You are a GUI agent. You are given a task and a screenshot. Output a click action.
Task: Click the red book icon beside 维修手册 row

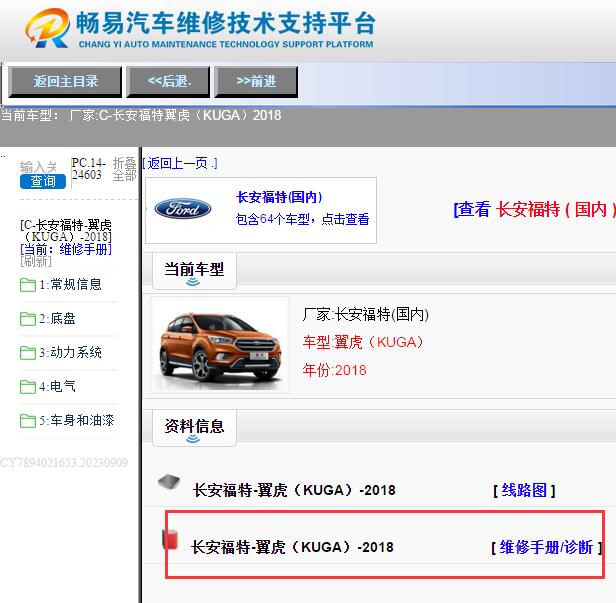170,539
